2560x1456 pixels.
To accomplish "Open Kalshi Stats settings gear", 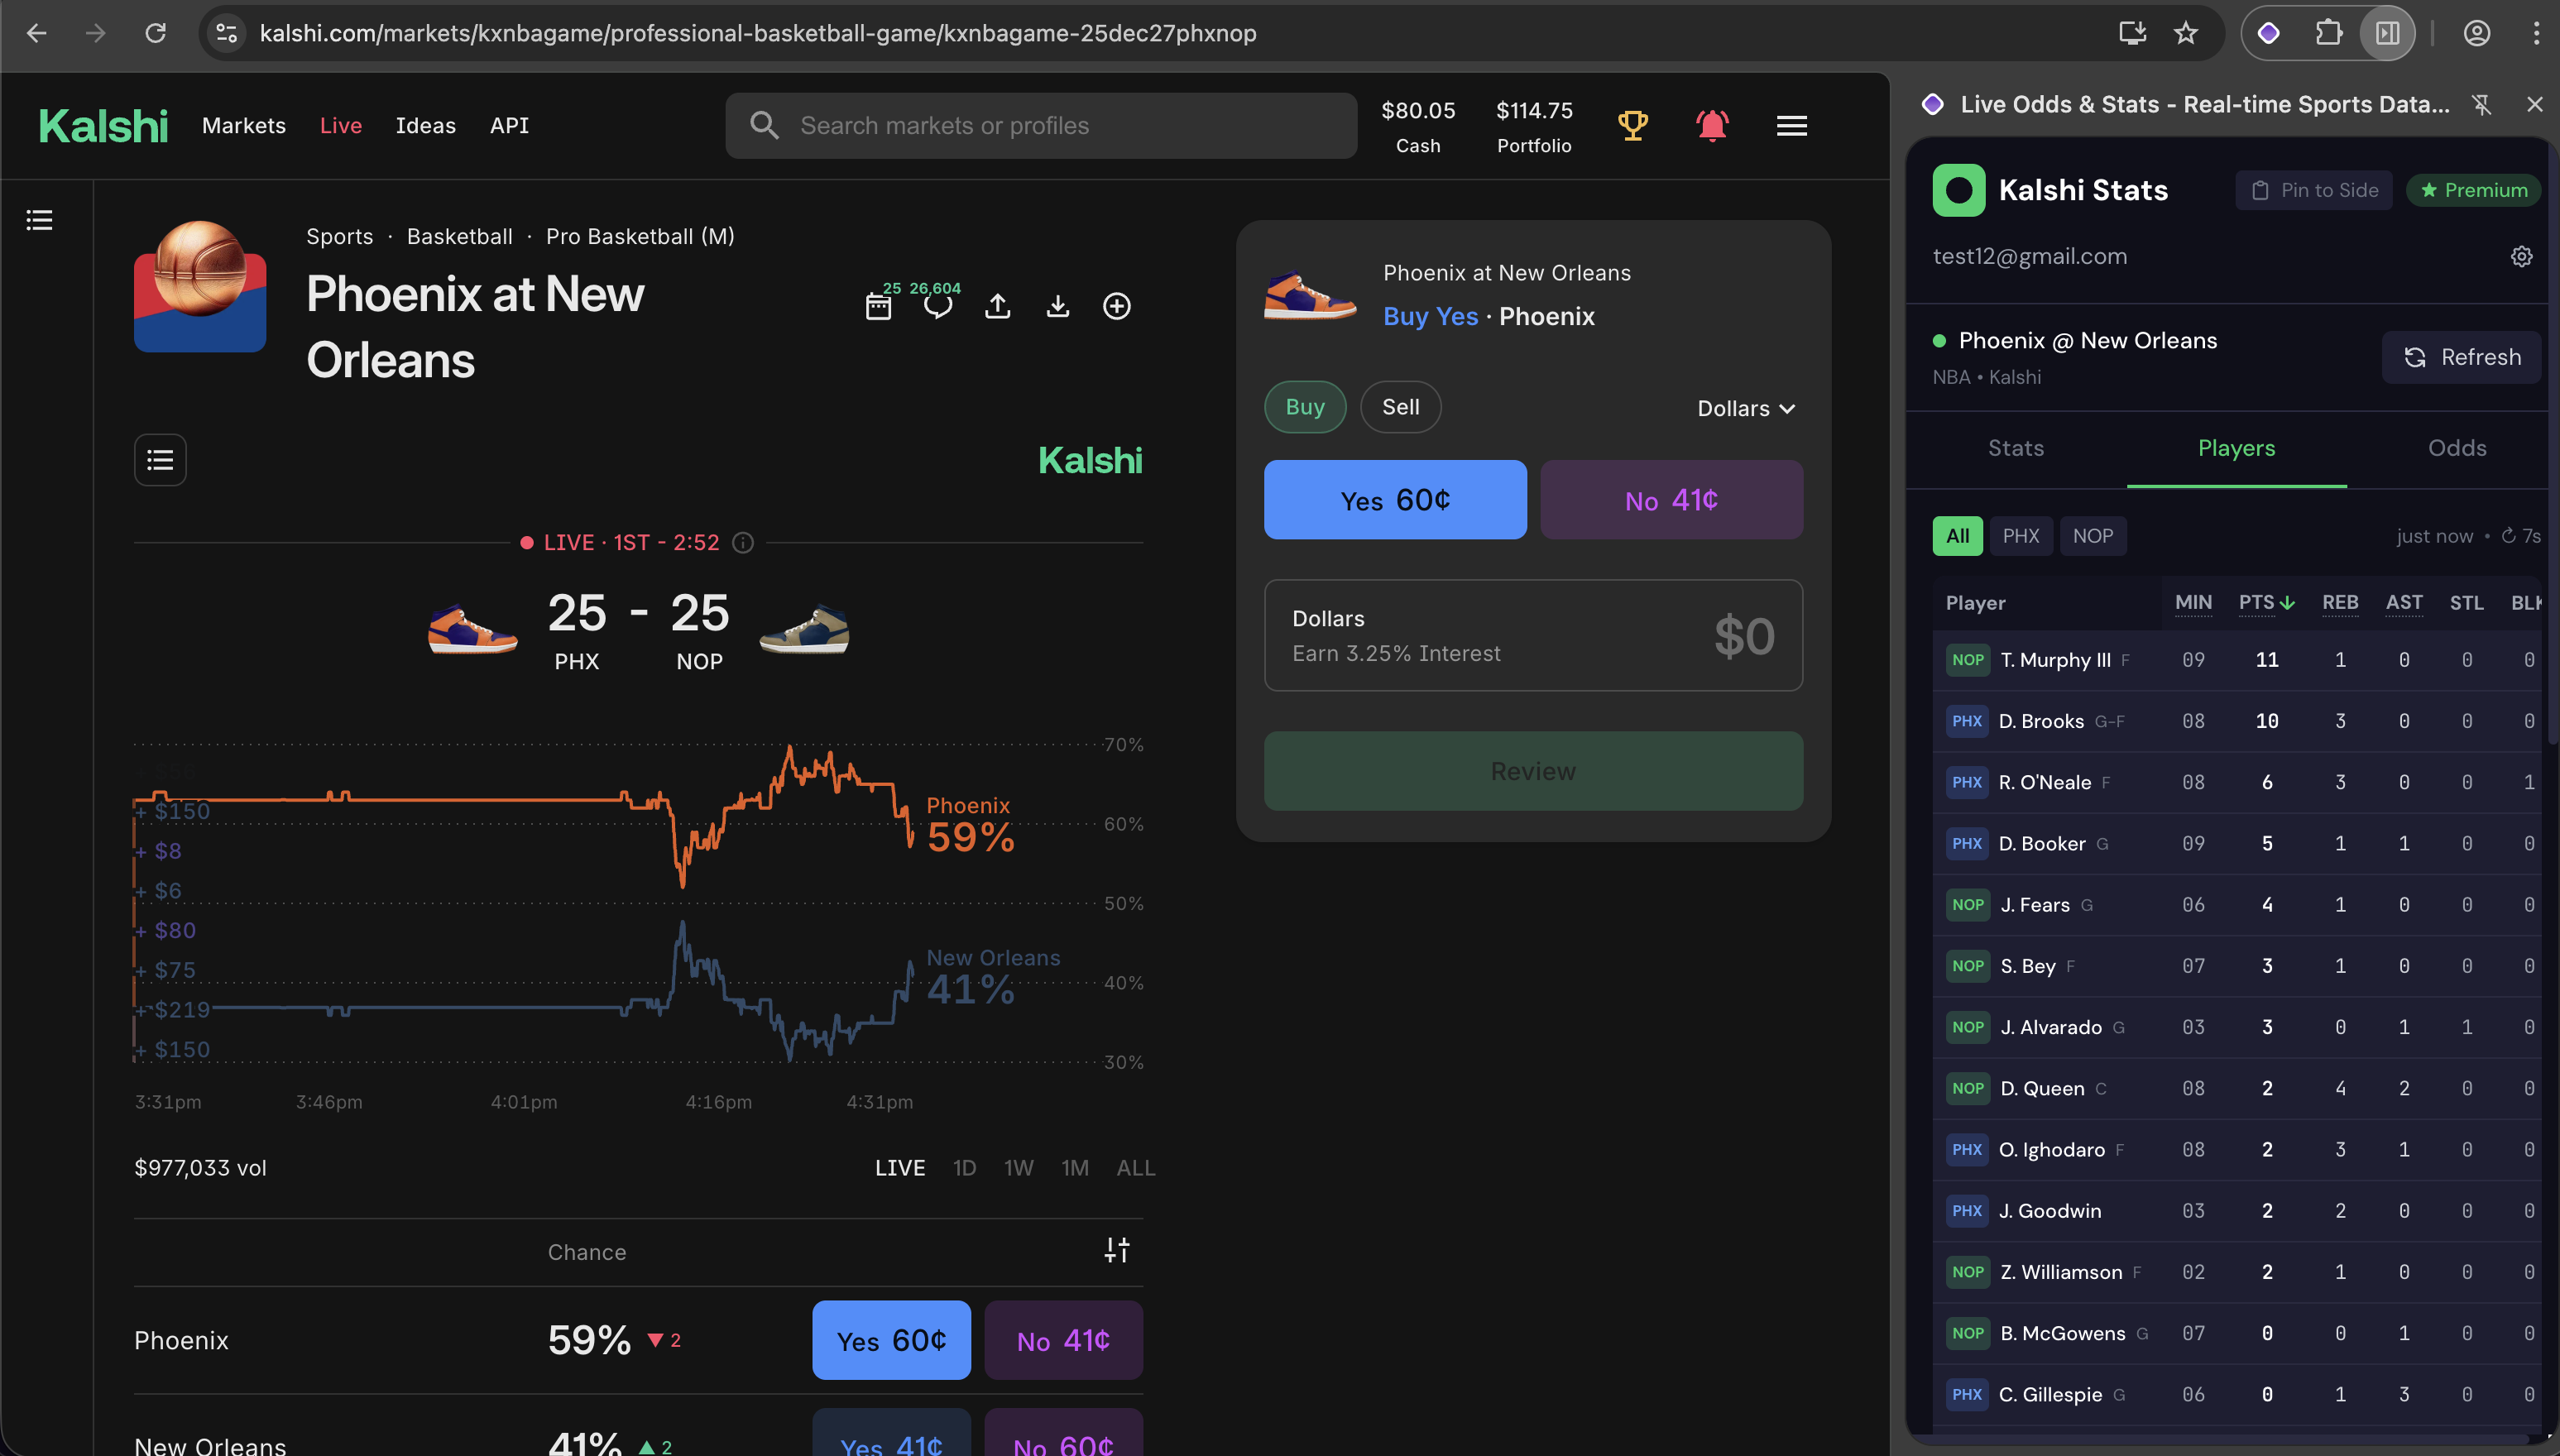I will click(2521, 257).
